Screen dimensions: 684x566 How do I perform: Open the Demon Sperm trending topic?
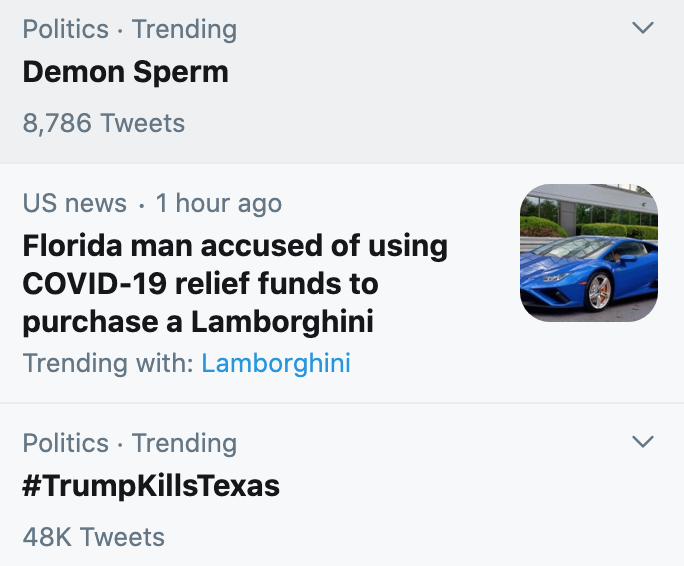point(126,72)
